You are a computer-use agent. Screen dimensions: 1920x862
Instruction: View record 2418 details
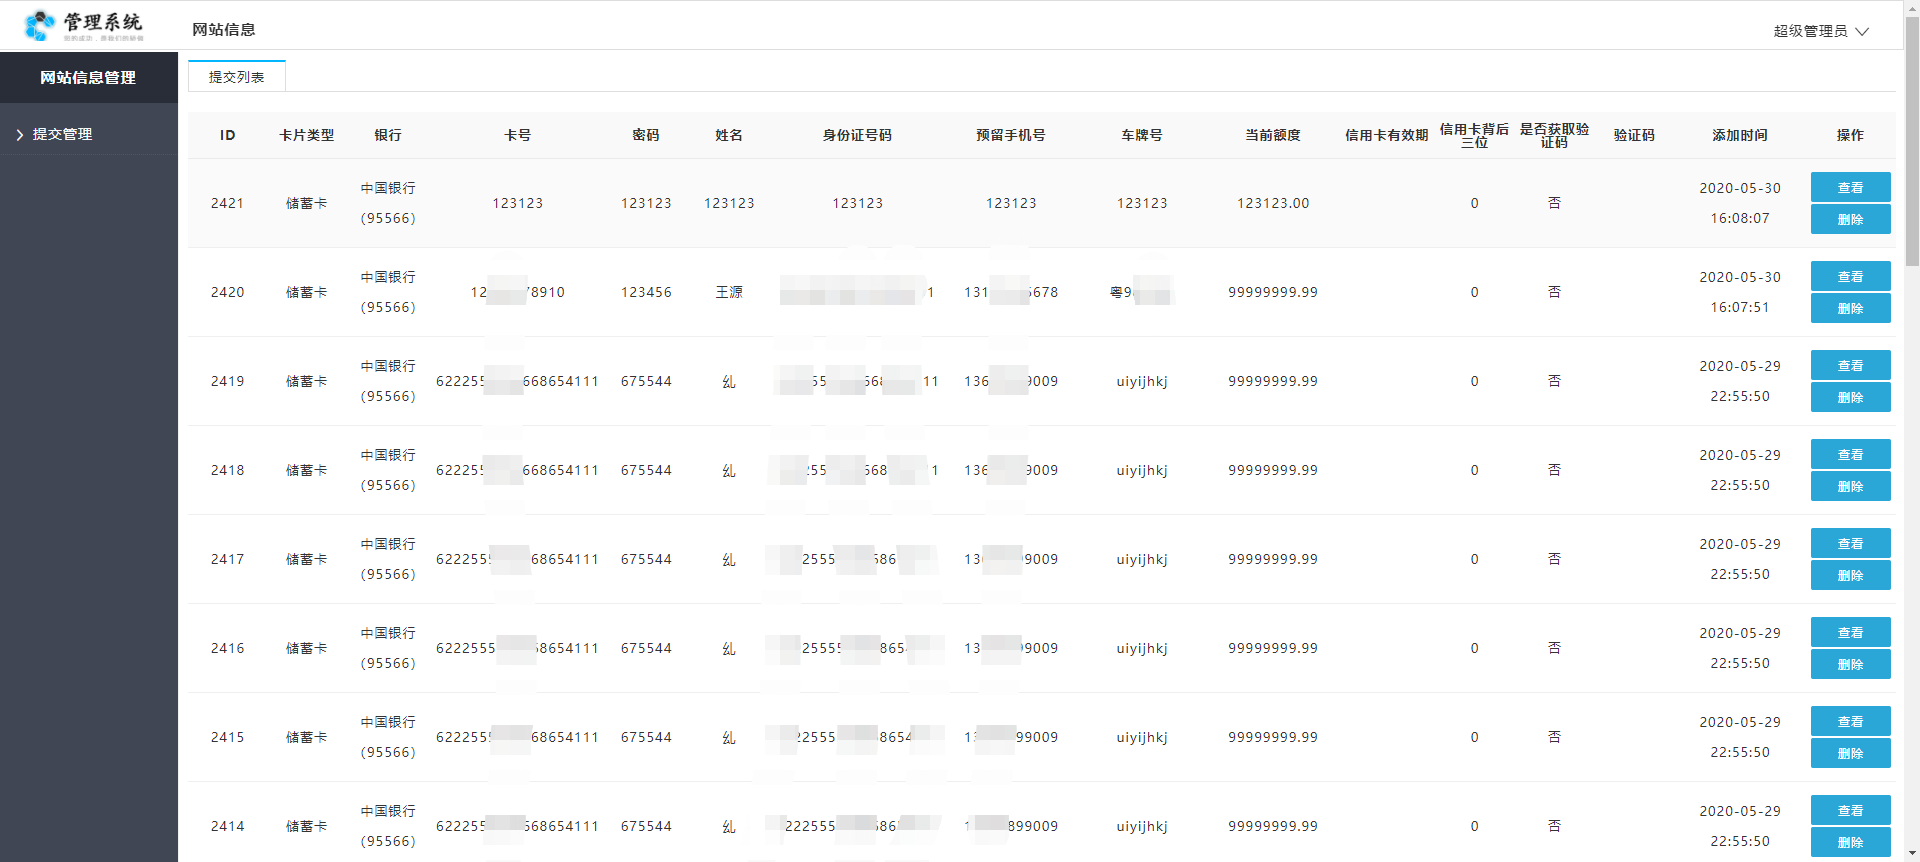1850,454
